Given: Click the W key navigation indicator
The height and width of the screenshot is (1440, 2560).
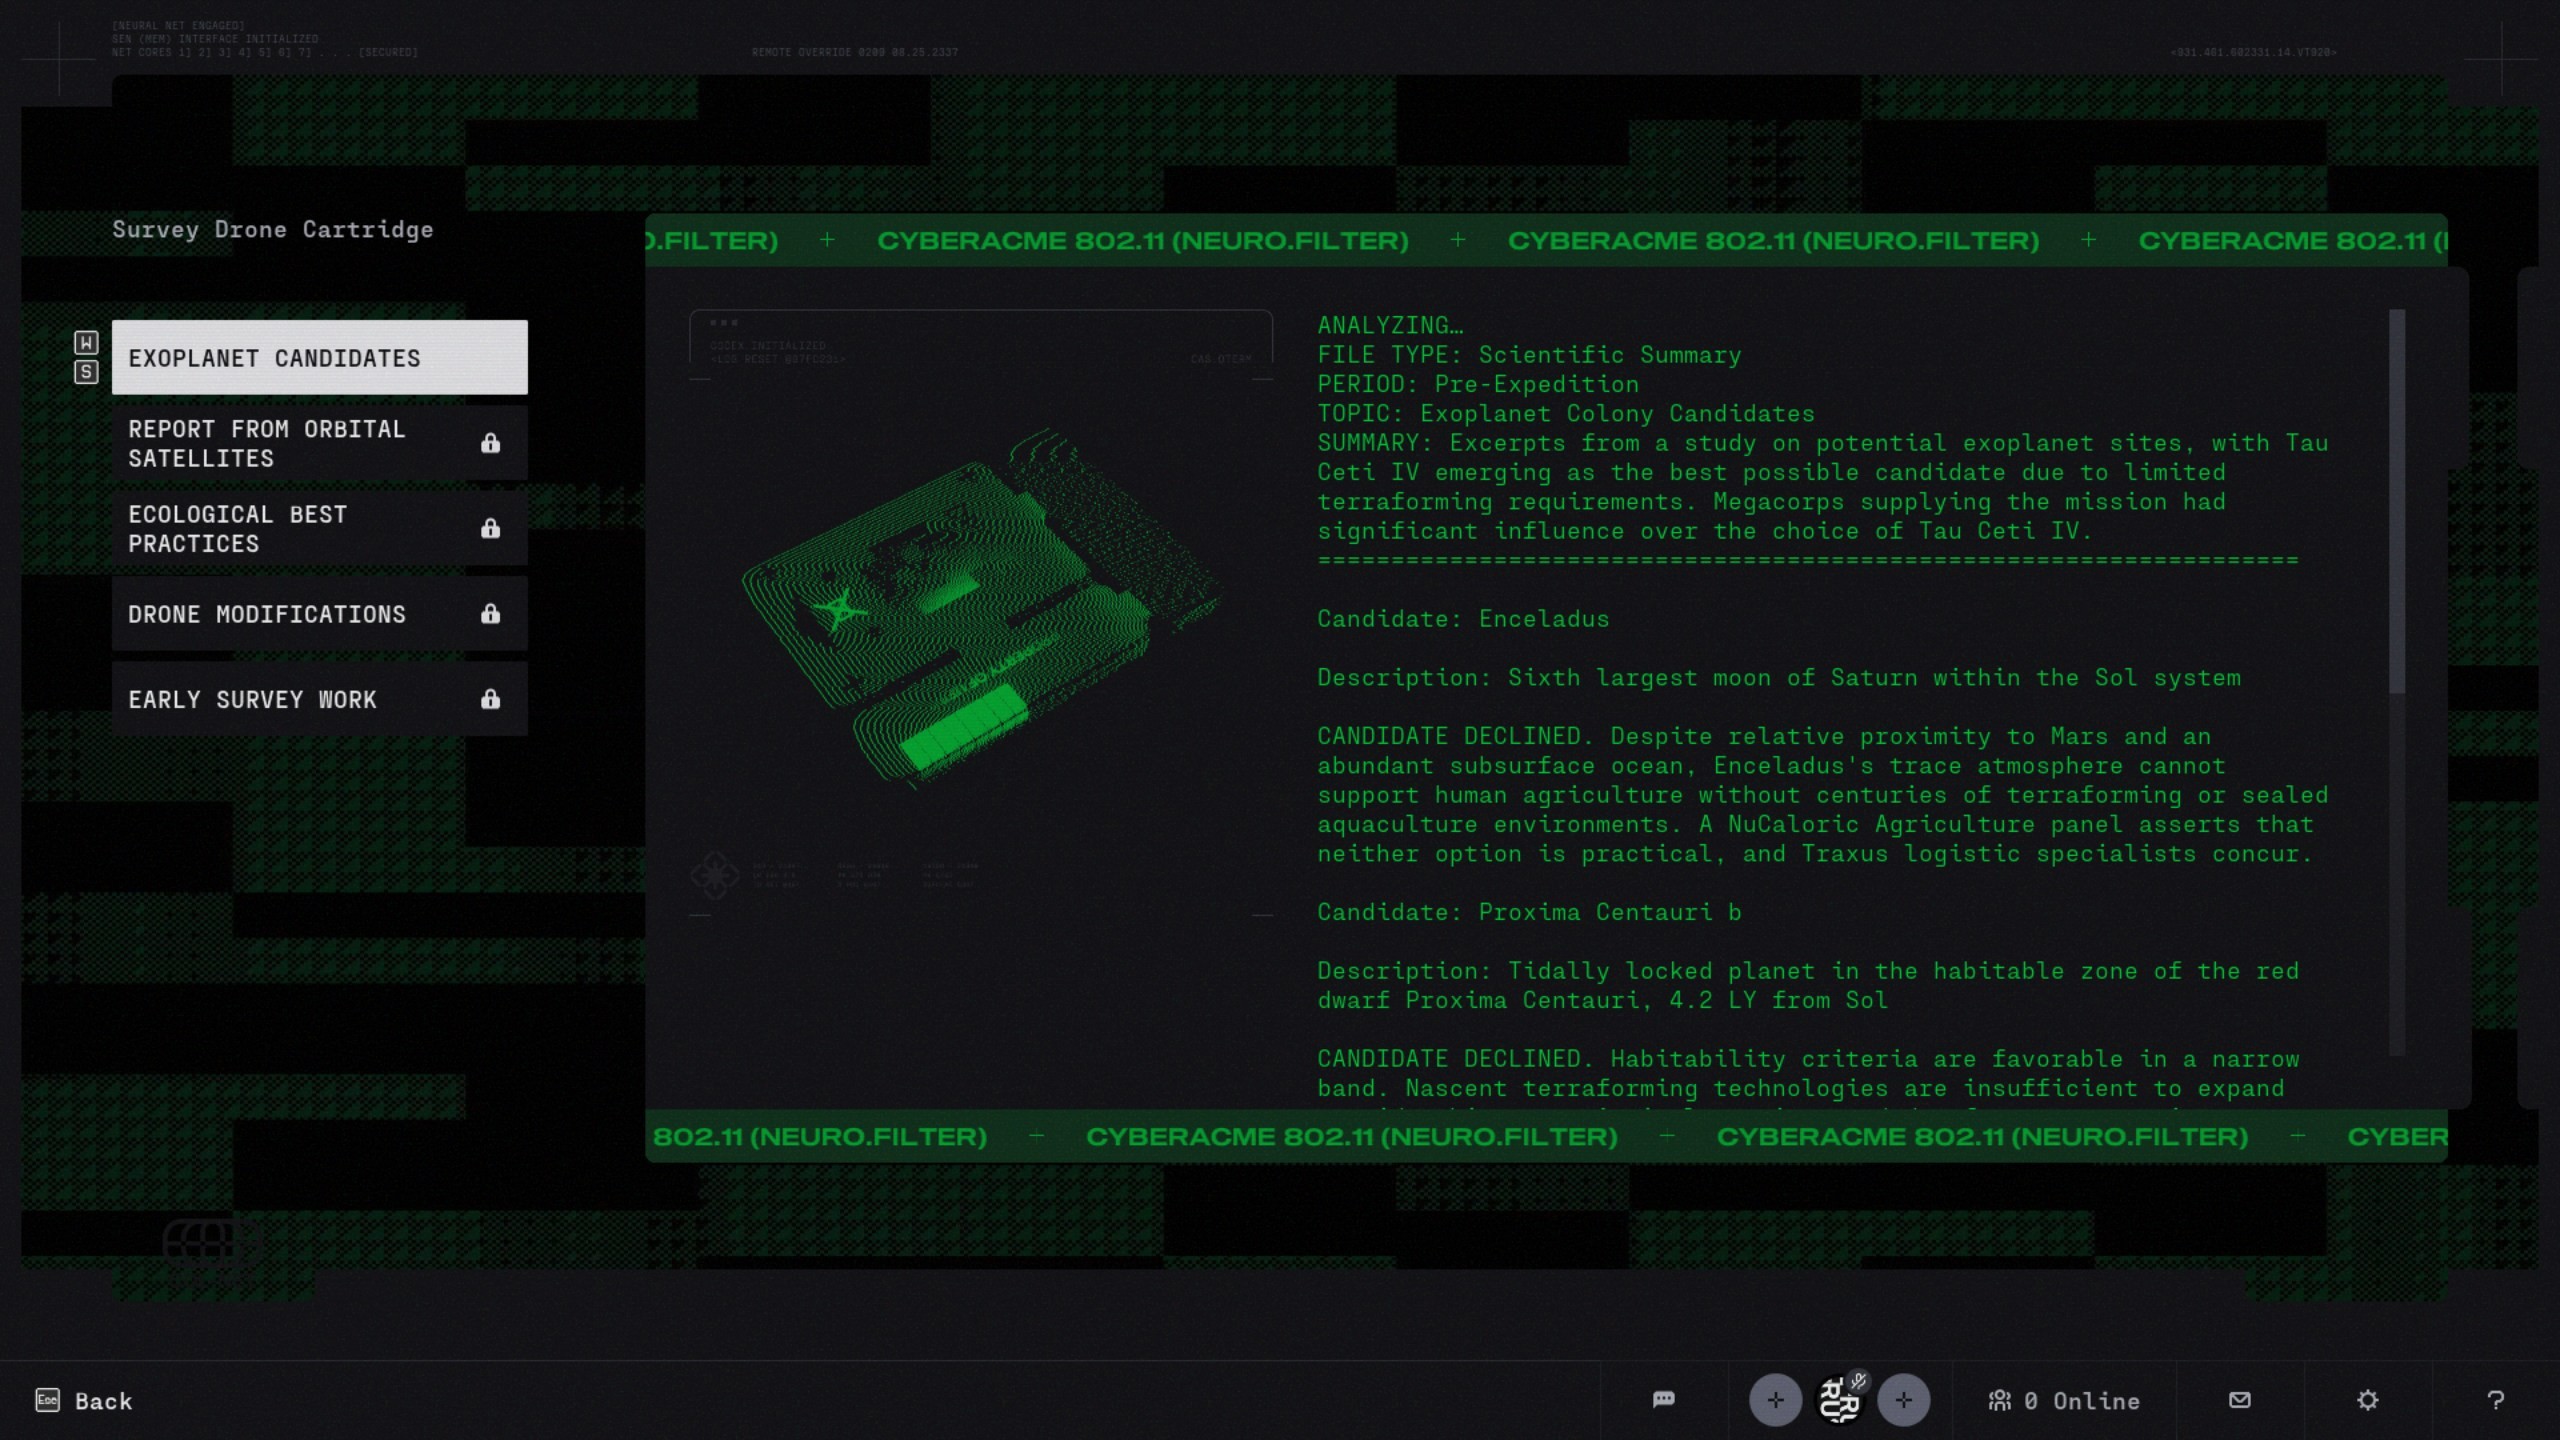Looking at the screenshot, I should coord(86,343).
